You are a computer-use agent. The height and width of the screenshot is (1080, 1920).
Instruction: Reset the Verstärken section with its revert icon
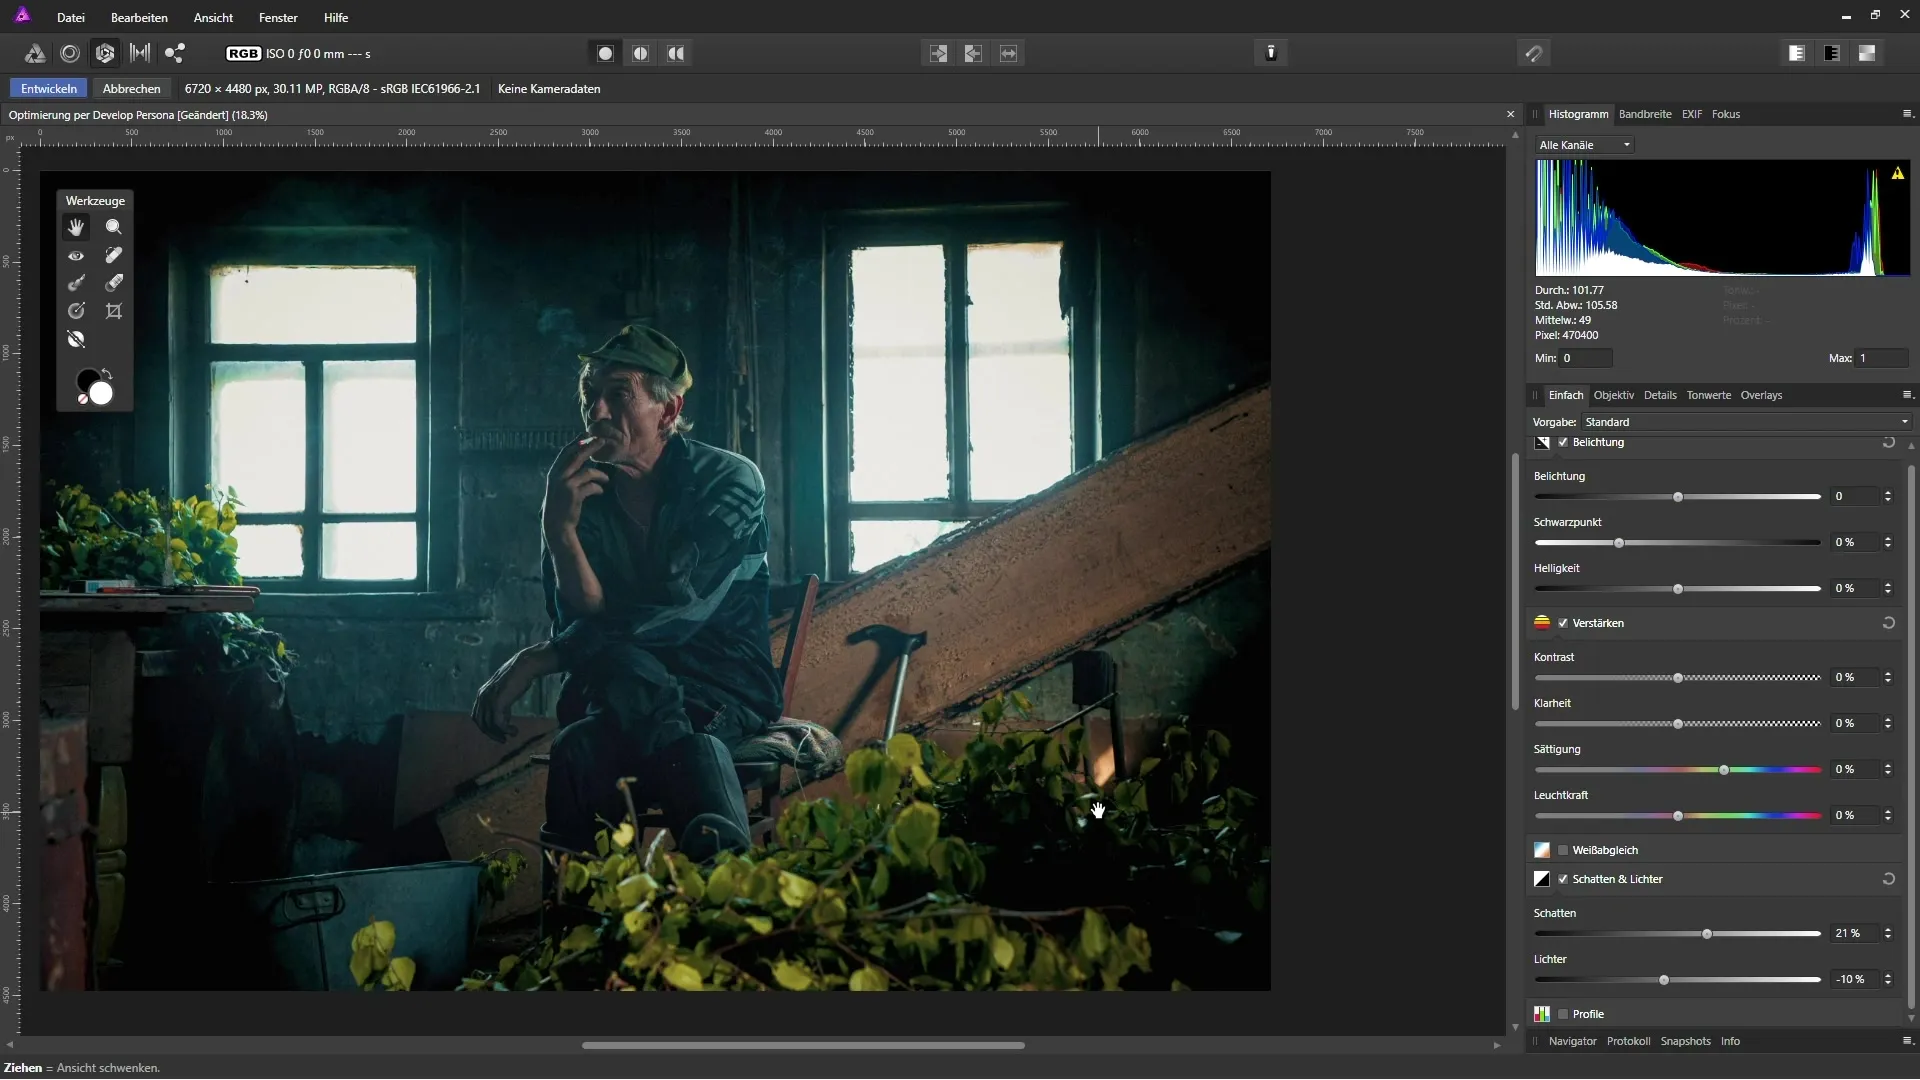click(1889, 623)
